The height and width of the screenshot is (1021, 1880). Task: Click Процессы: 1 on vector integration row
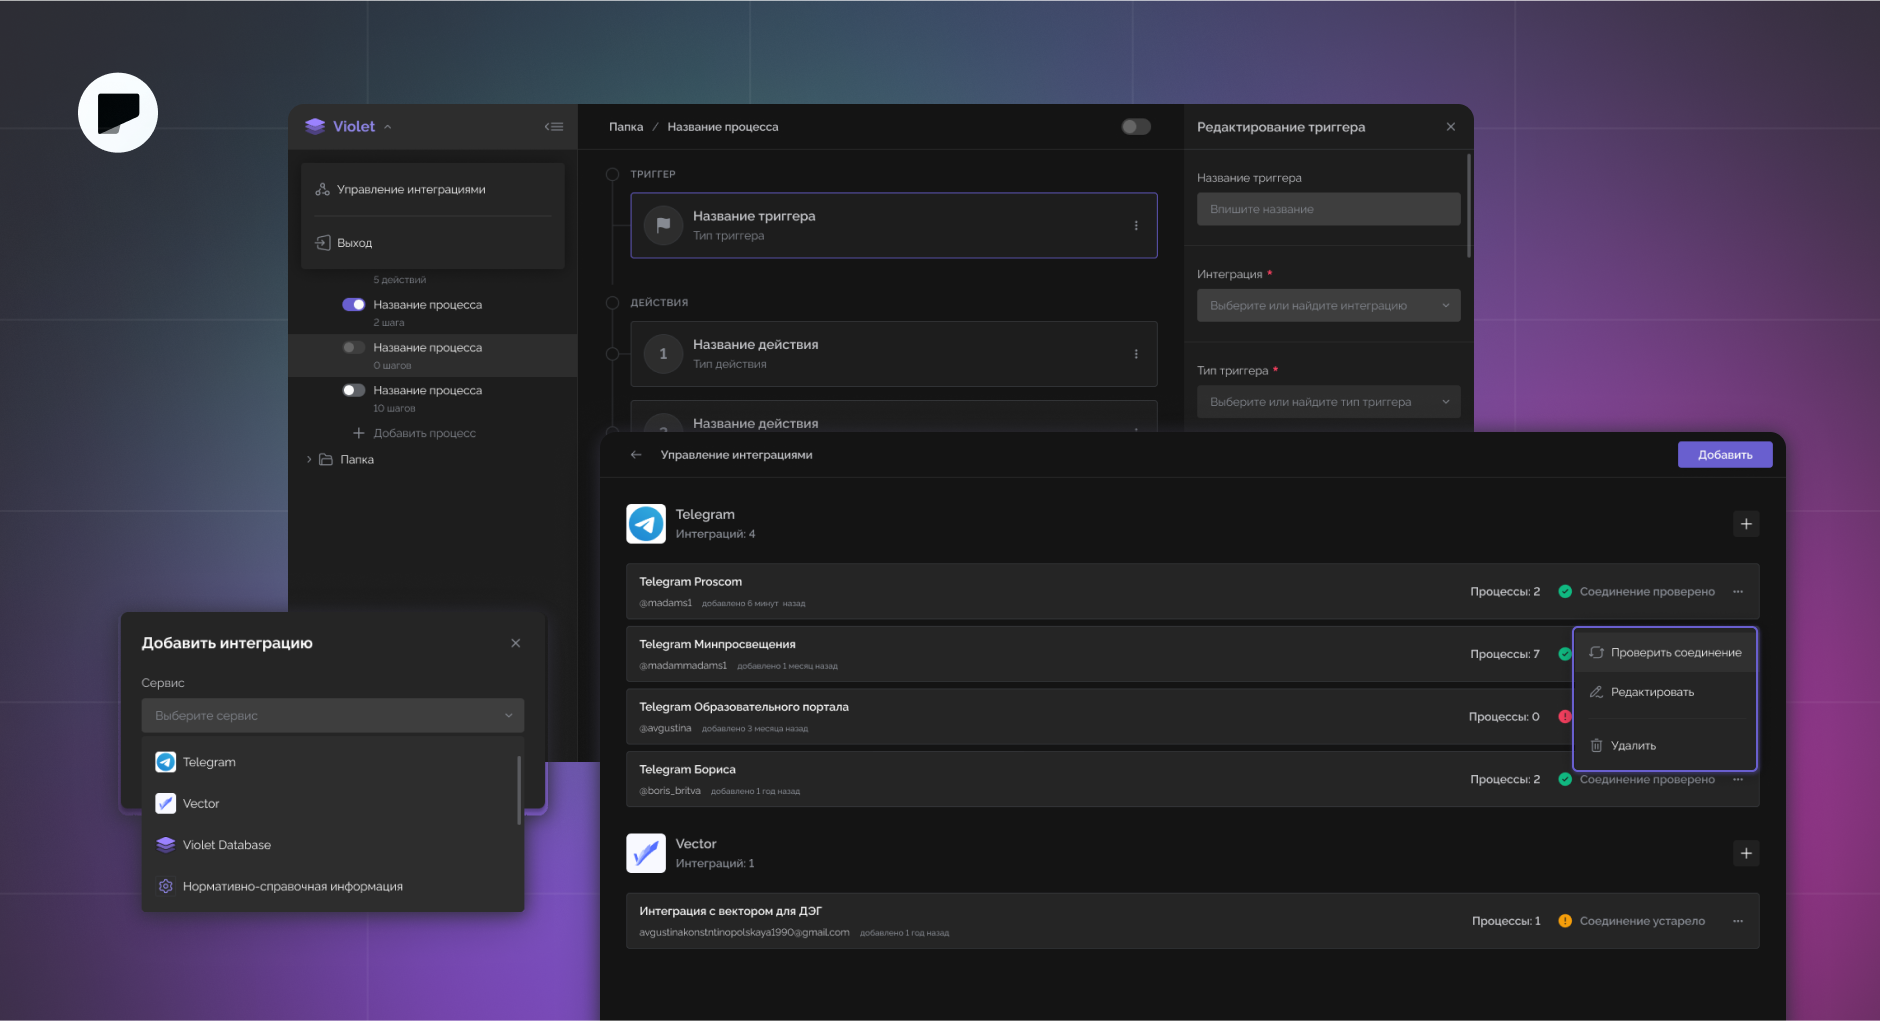tap(1506, 921)
